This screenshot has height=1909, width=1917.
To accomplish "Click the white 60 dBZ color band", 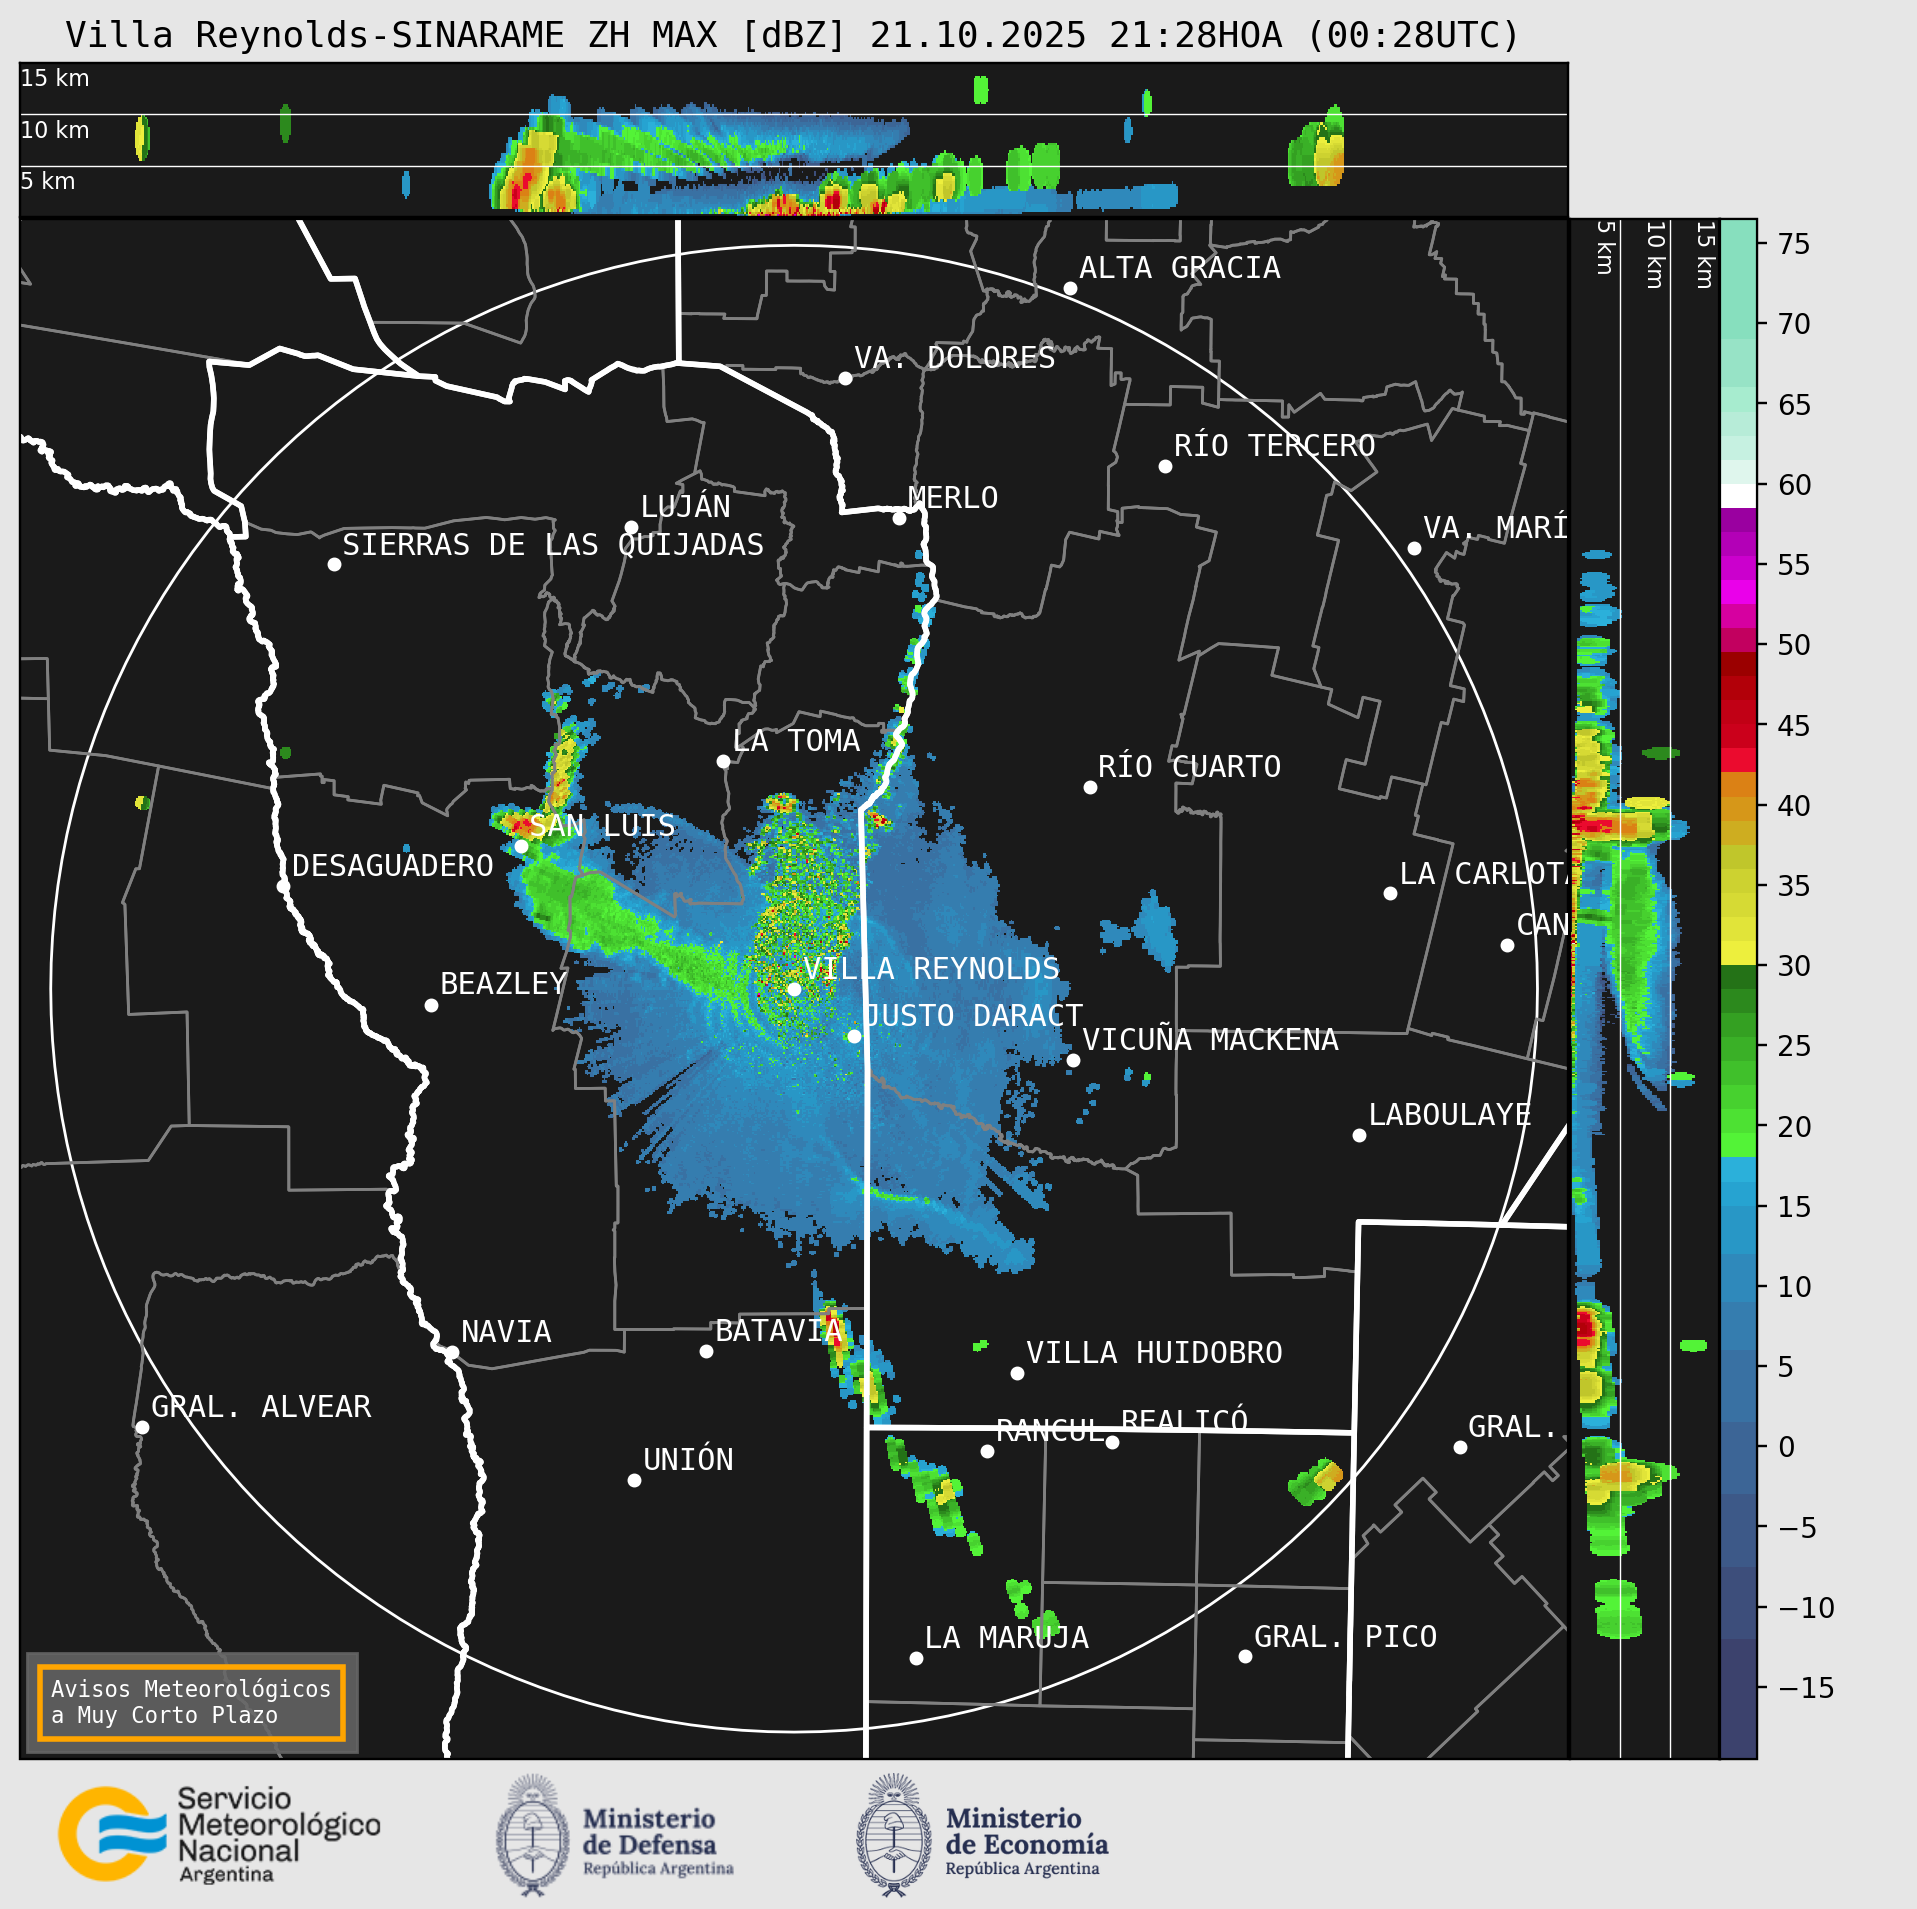I will (x=1738, y=496).
